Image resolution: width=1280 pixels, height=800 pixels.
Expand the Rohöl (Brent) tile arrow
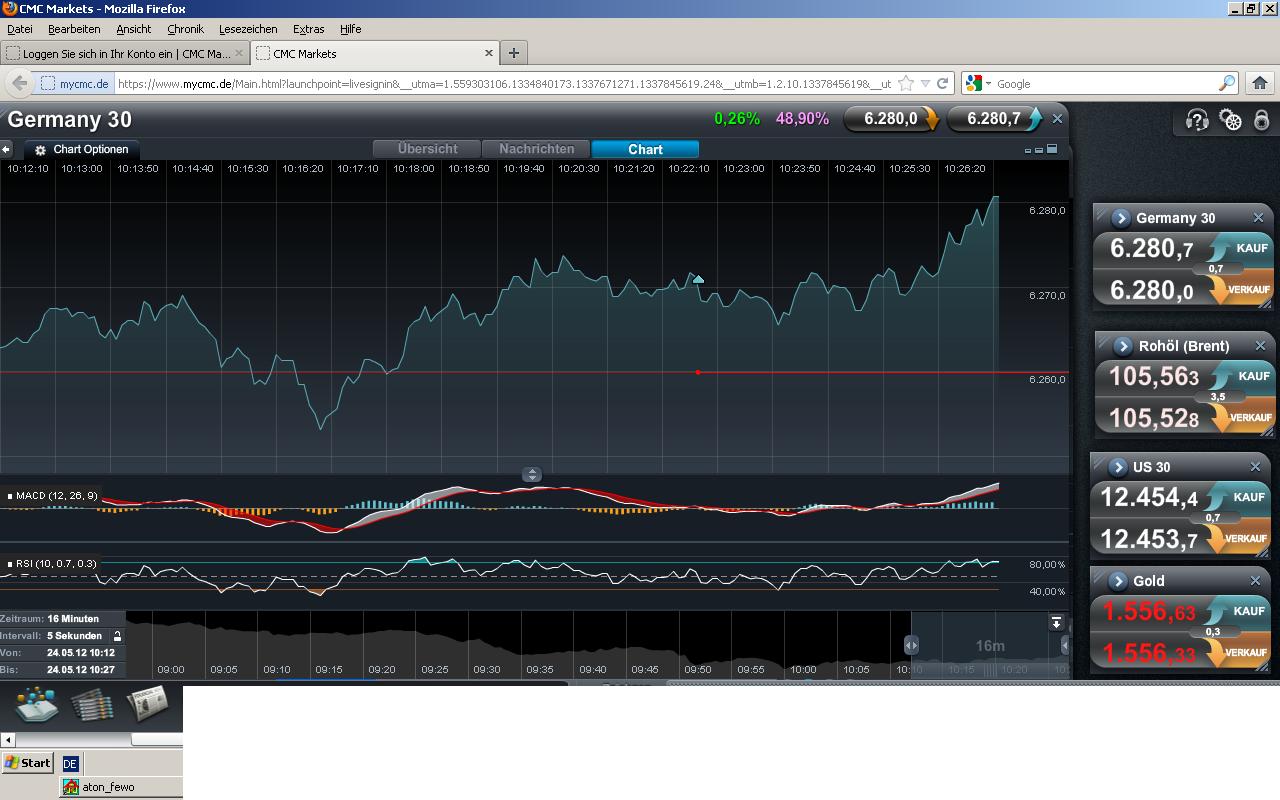pyautogui.click(x=1122, y=346)
